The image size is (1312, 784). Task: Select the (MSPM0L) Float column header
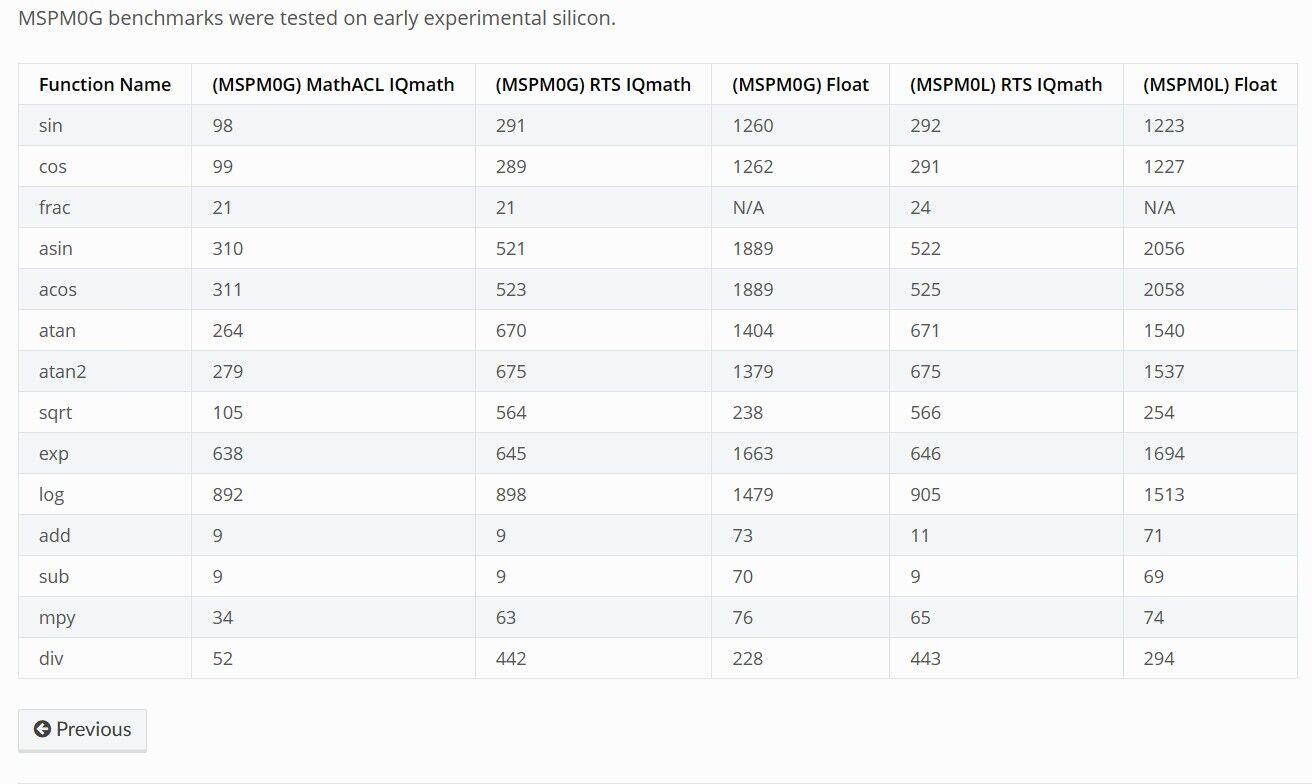1210,85
